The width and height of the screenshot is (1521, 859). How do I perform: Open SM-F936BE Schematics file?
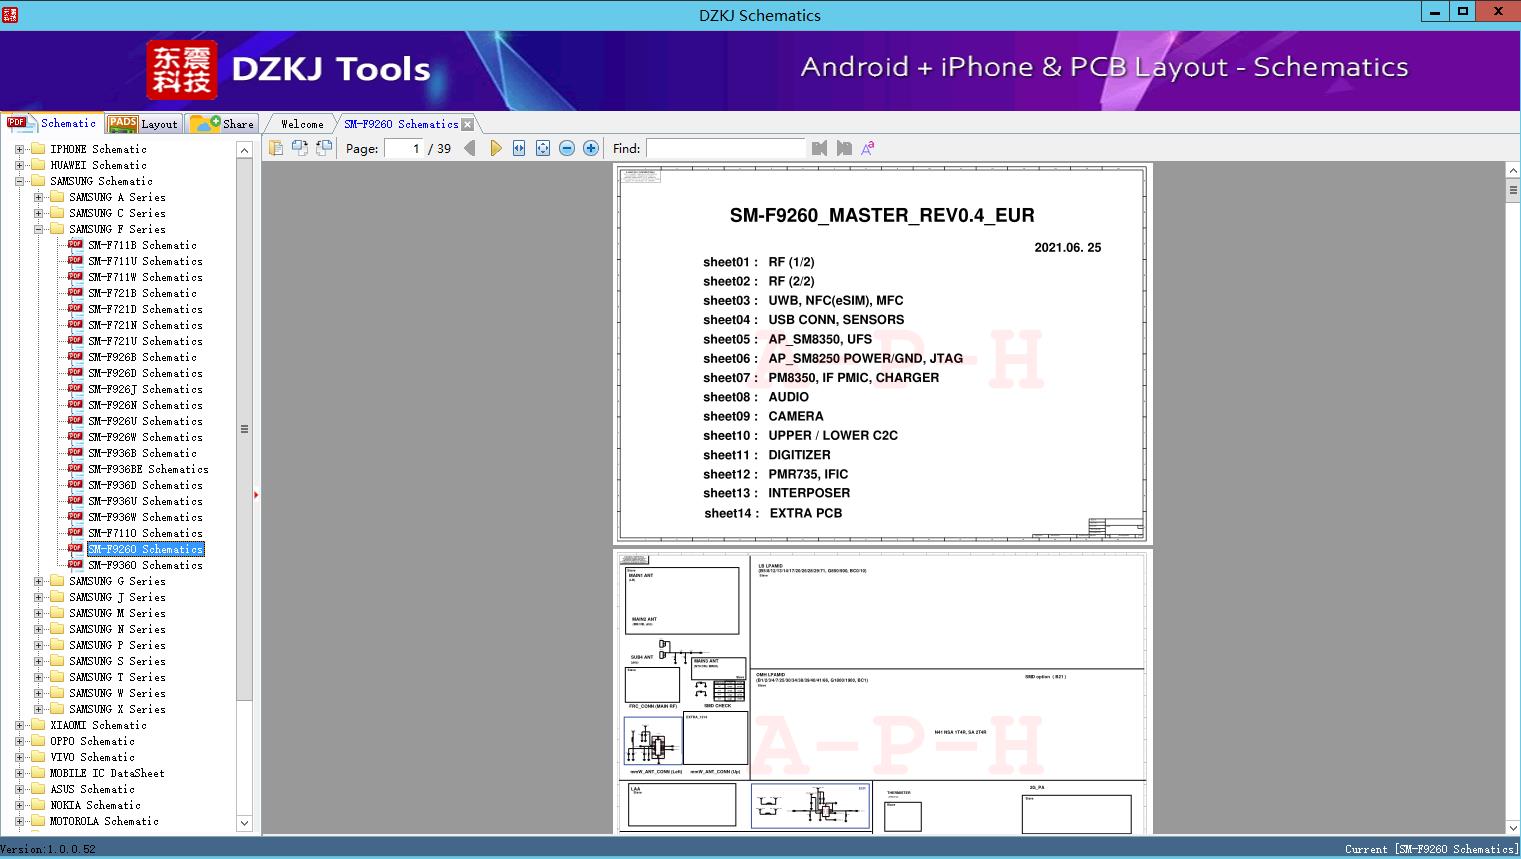(x=148, y=469)
